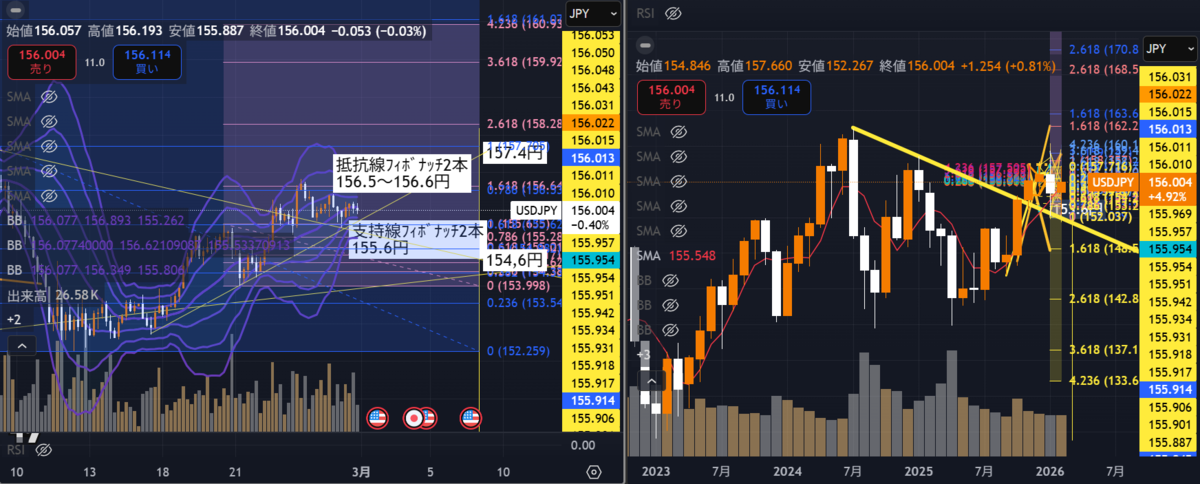This screenshot has height=484, width=1200.
Task: Select the 157.4円 price annotation label
Action: pos(513,154)
